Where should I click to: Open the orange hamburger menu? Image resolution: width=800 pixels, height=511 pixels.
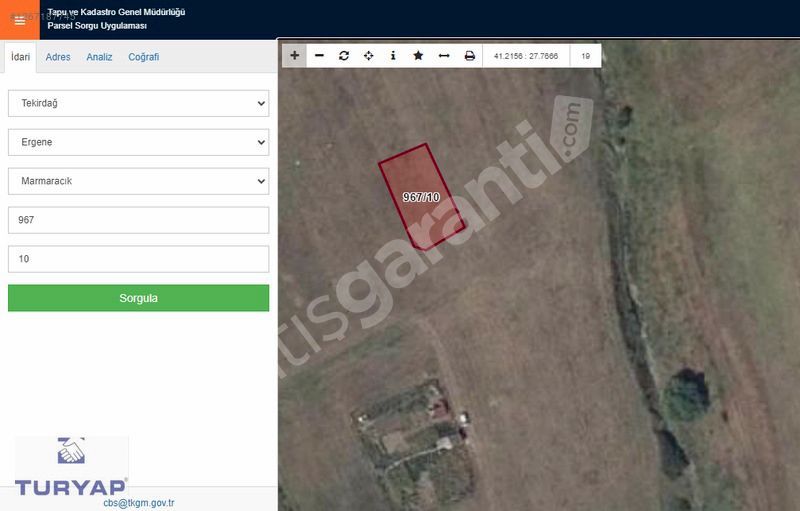[x=20, y=20]
